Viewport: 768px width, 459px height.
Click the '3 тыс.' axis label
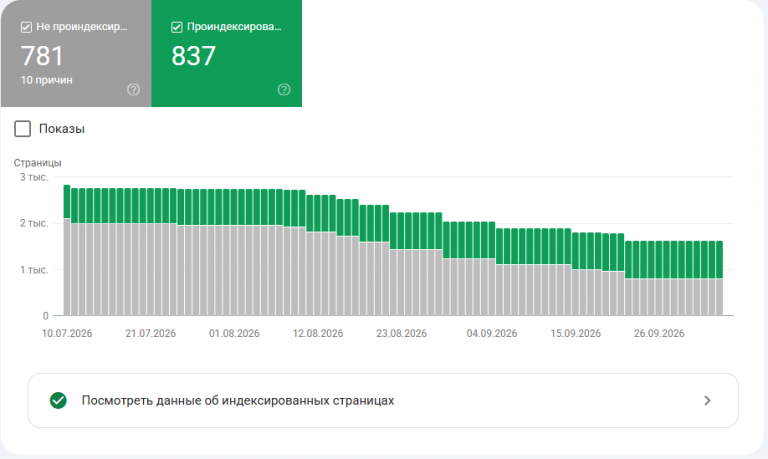pyautogui.click(x=34, y=177)
